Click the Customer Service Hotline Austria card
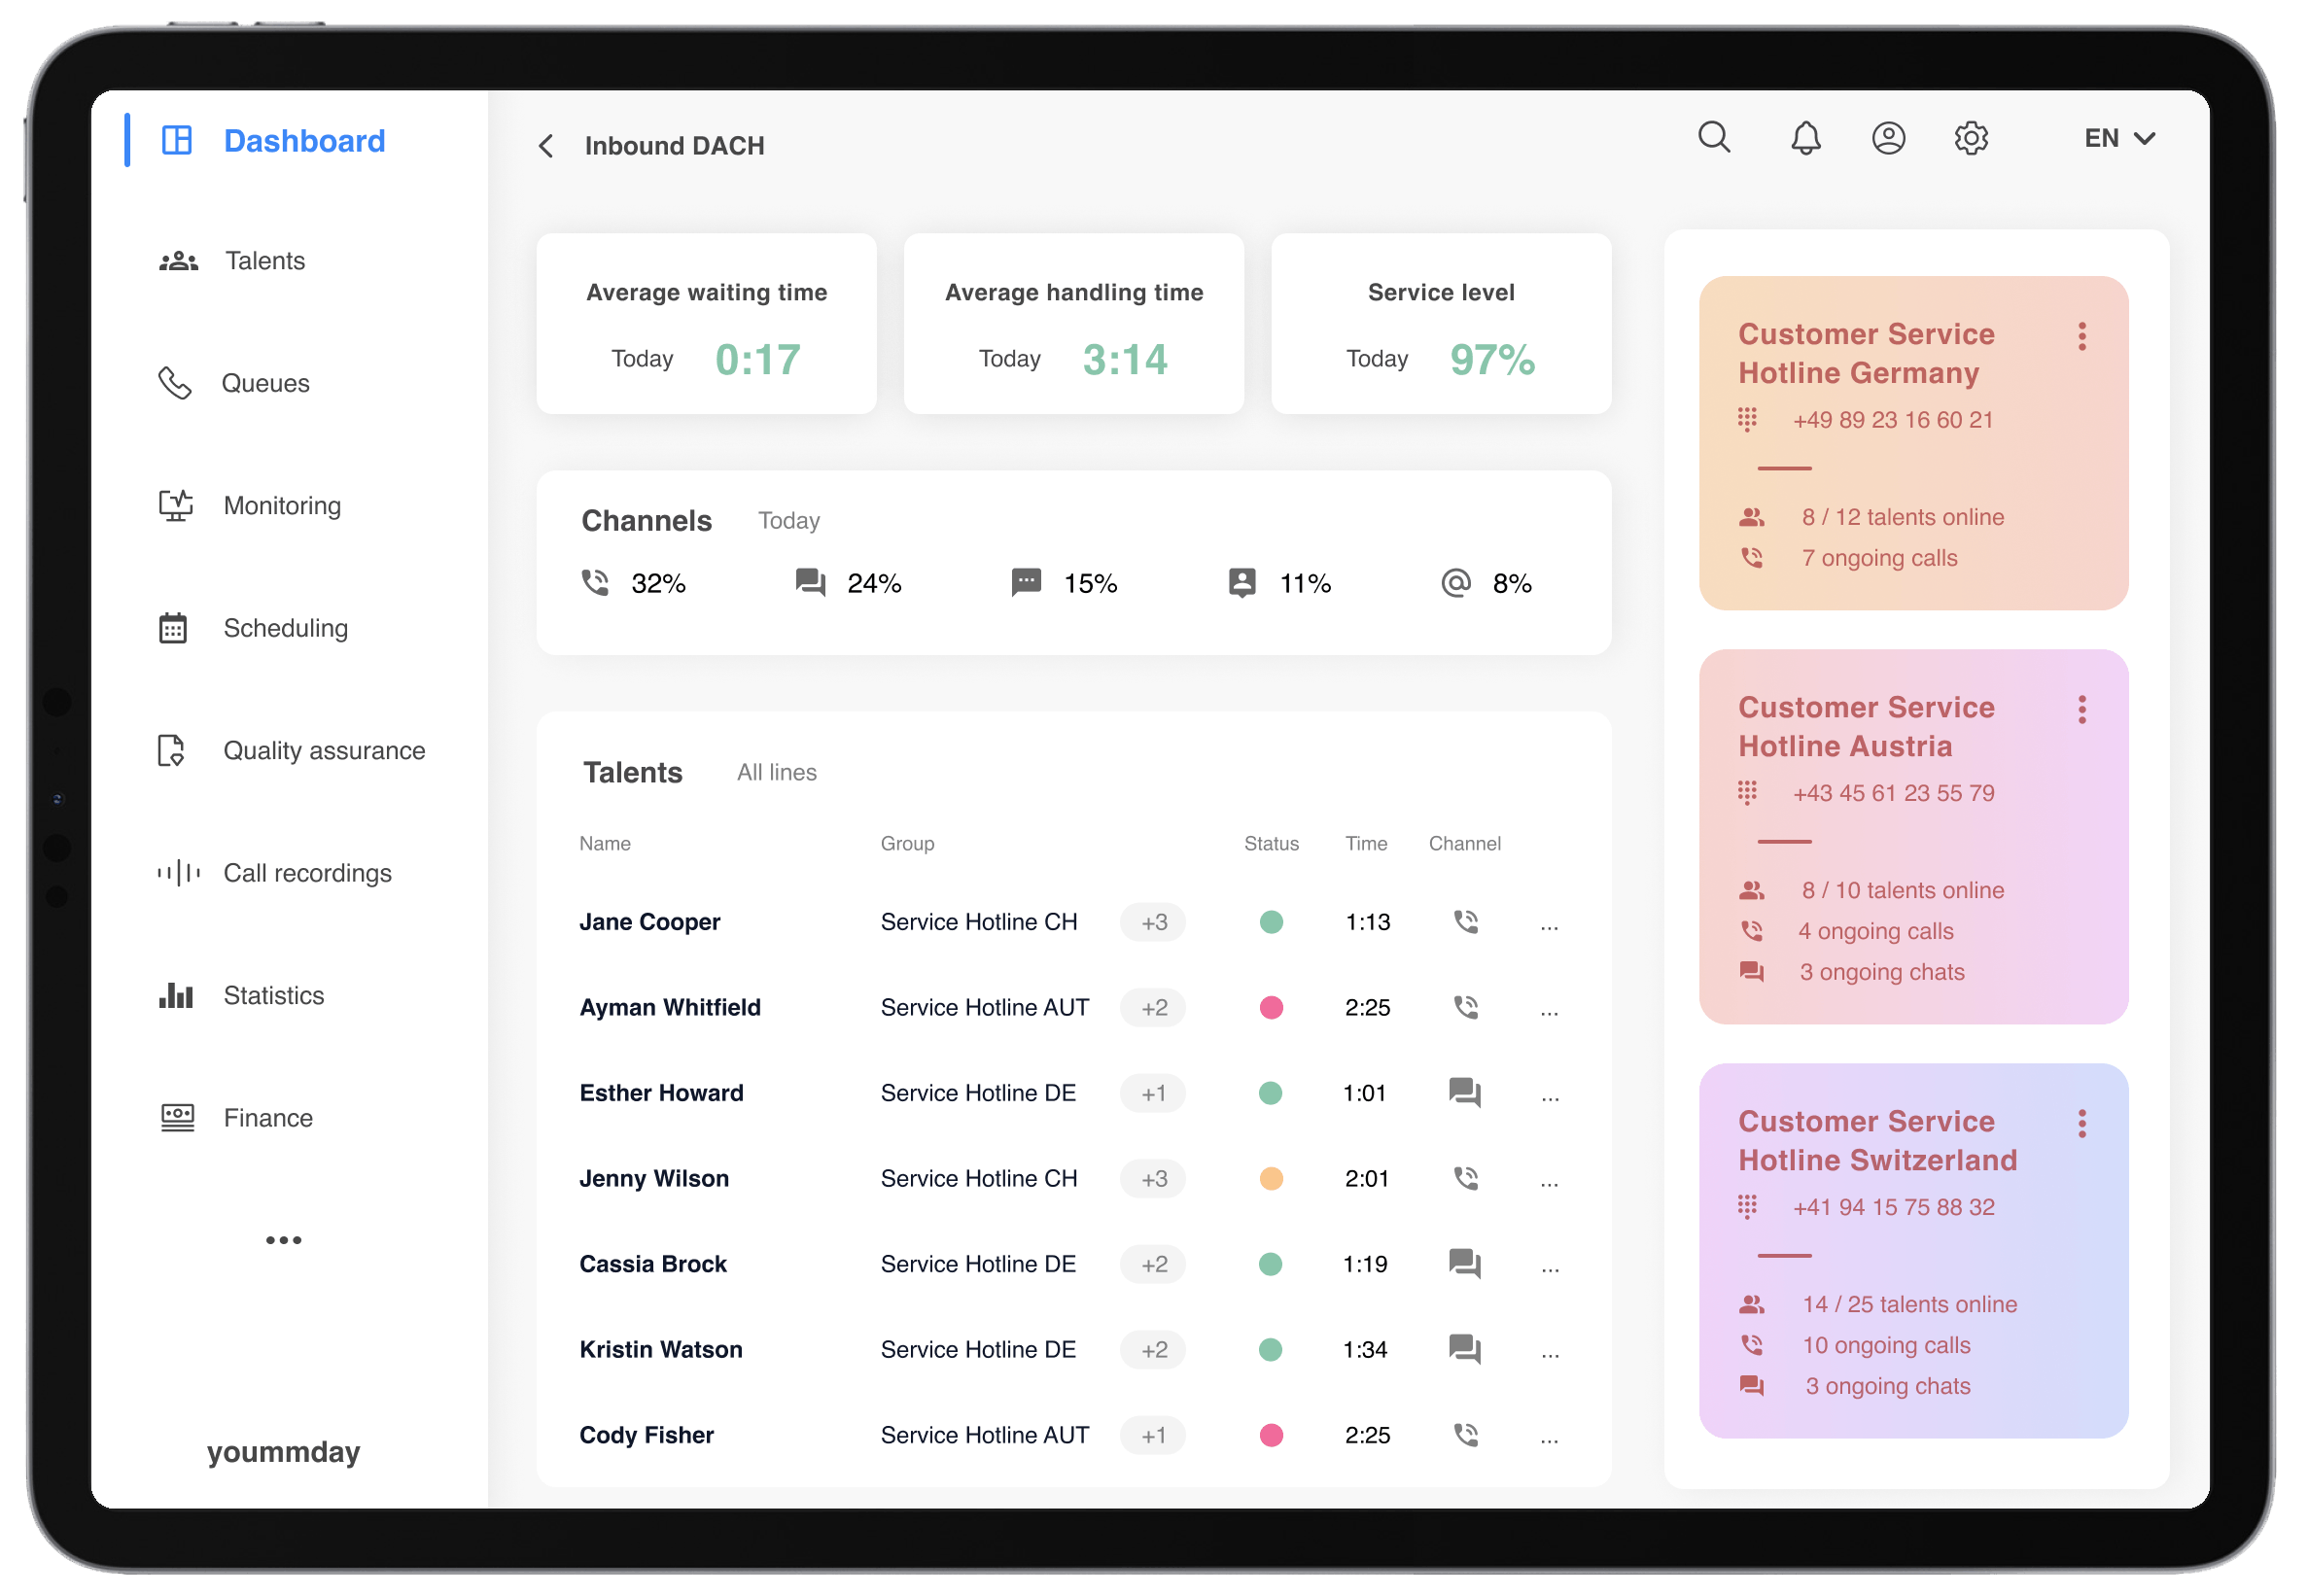 pyautogui.click(x=1913, y=838)
